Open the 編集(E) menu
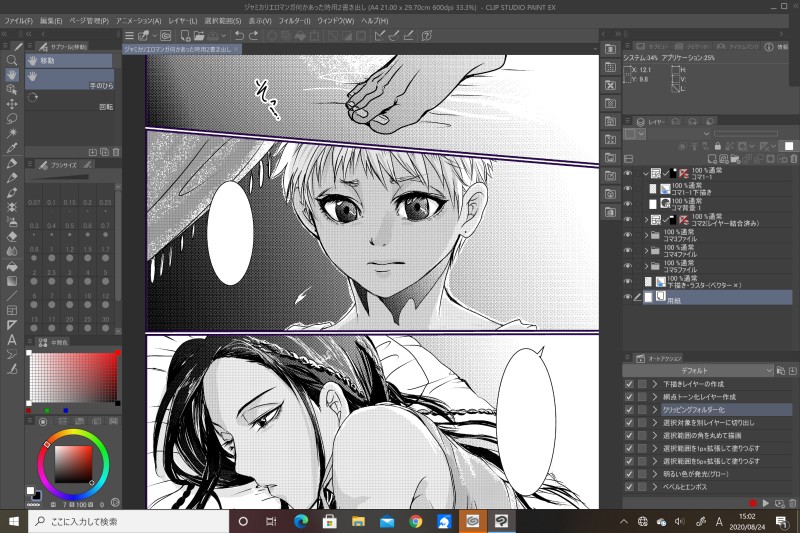The image size is (800, 533). (x=51, y=21)
